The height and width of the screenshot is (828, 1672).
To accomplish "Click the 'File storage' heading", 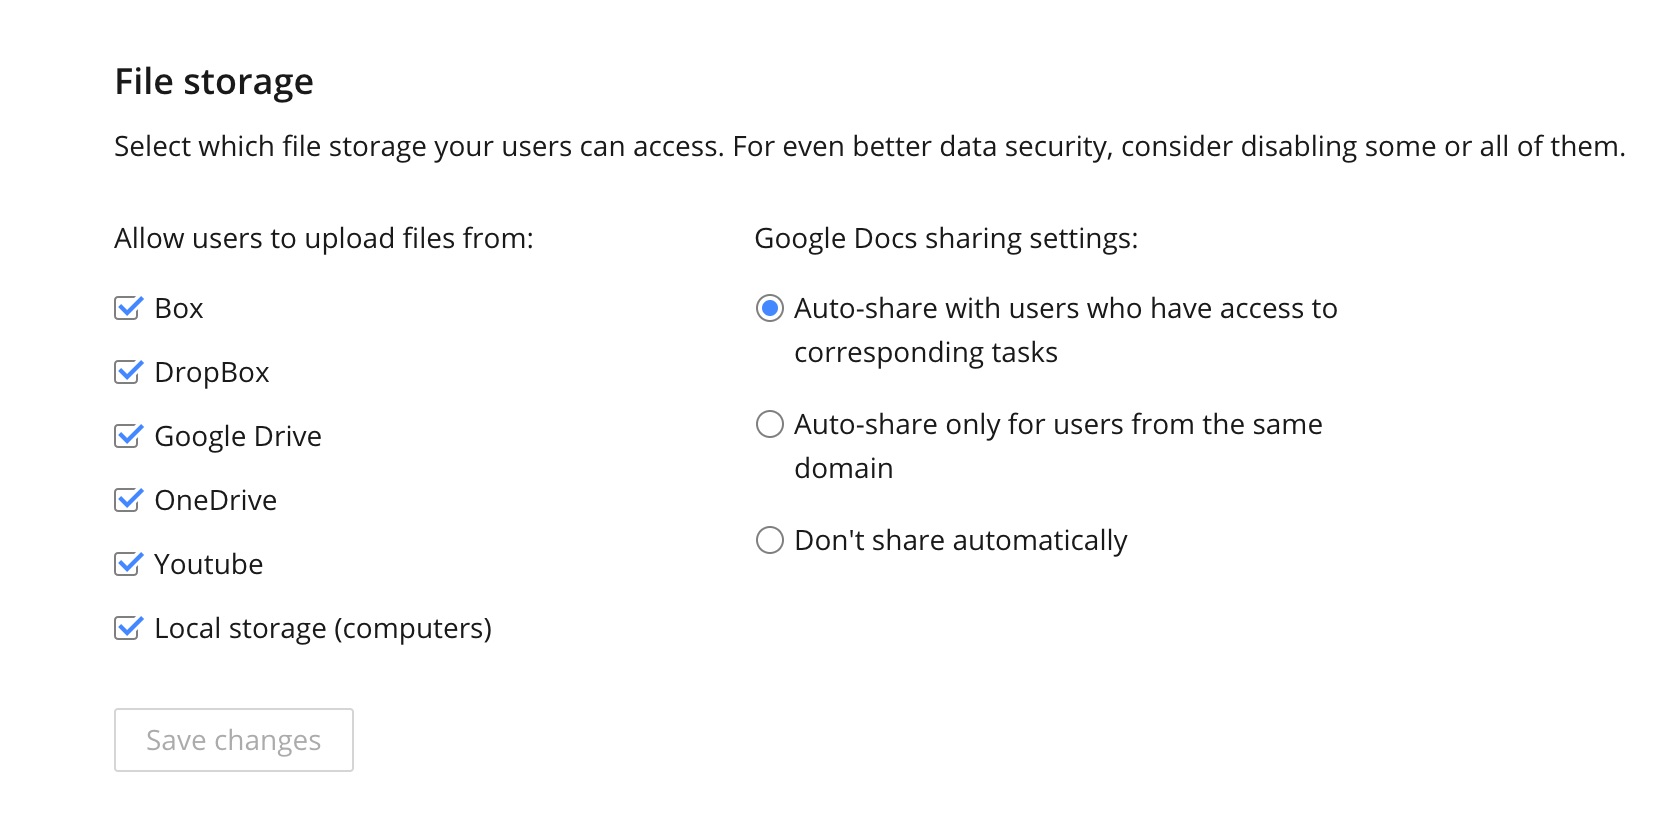I will coord(214,81).
